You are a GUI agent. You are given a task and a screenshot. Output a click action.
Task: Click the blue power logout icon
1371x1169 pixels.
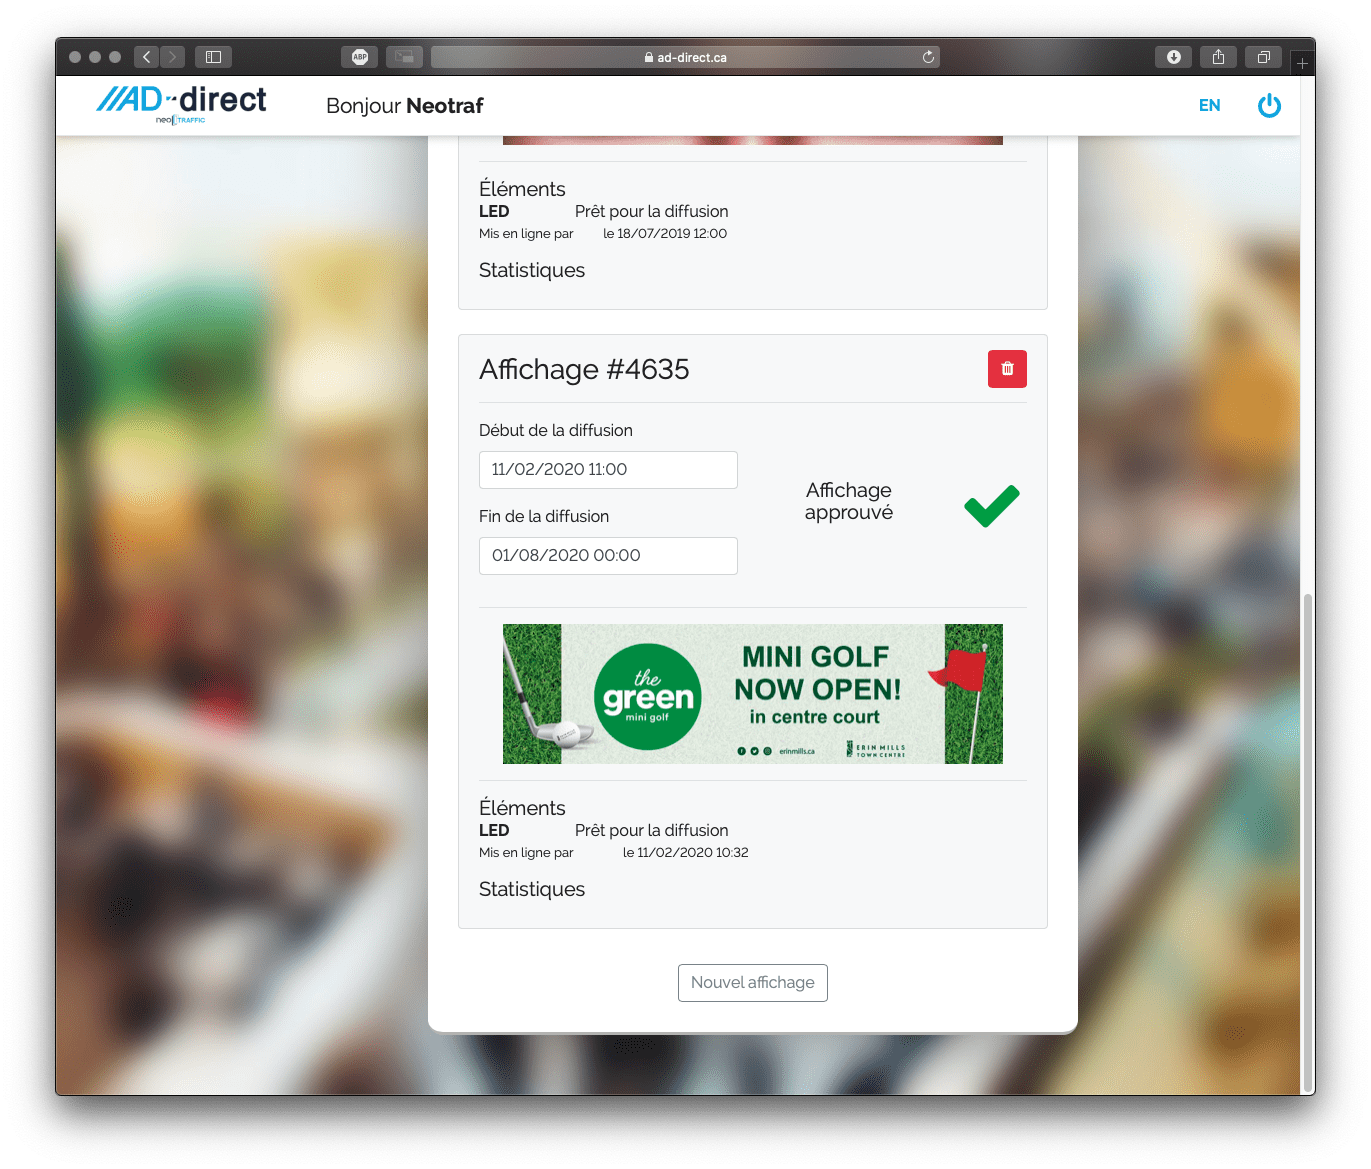(1269, 106)
